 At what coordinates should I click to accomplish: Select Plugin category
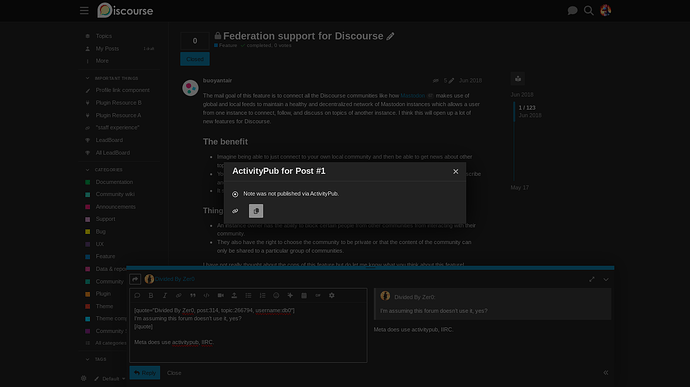coord(103,294)
